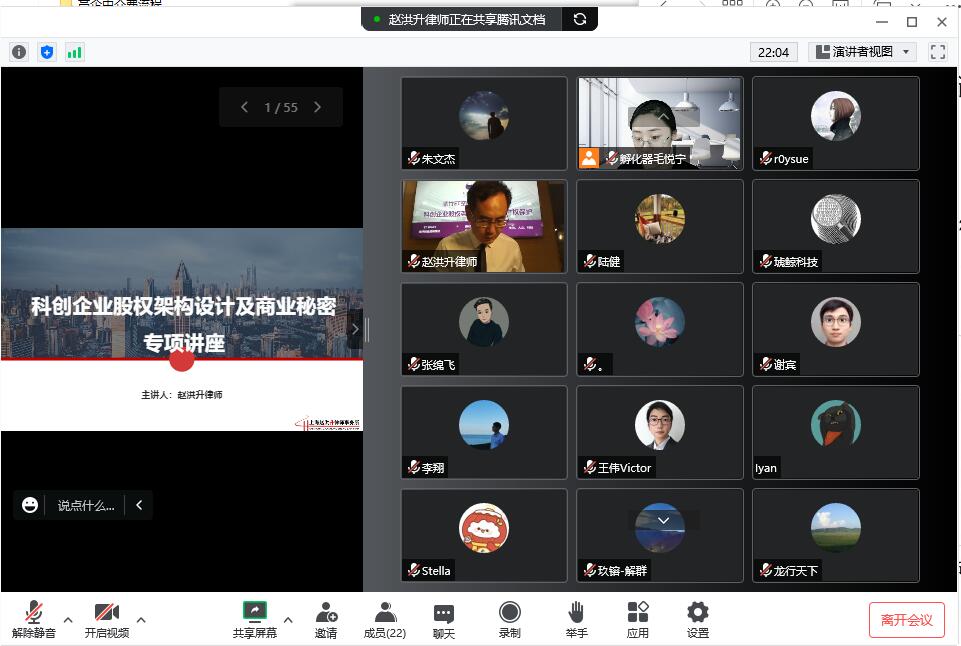Open the Invite (邀请) icon
The height and width of the screenshot is (646, 961).
[326, 619]
